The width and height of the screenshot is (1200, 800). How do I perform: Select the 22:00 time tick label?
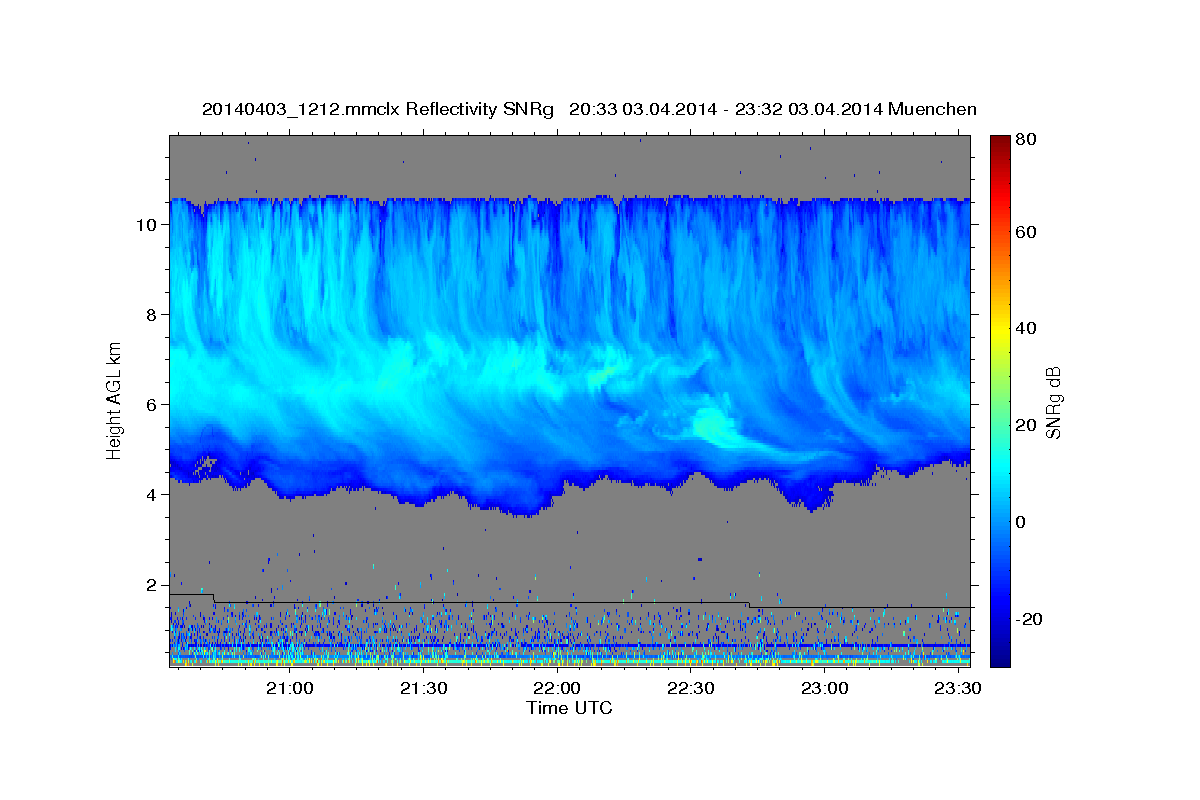[556, 688]
